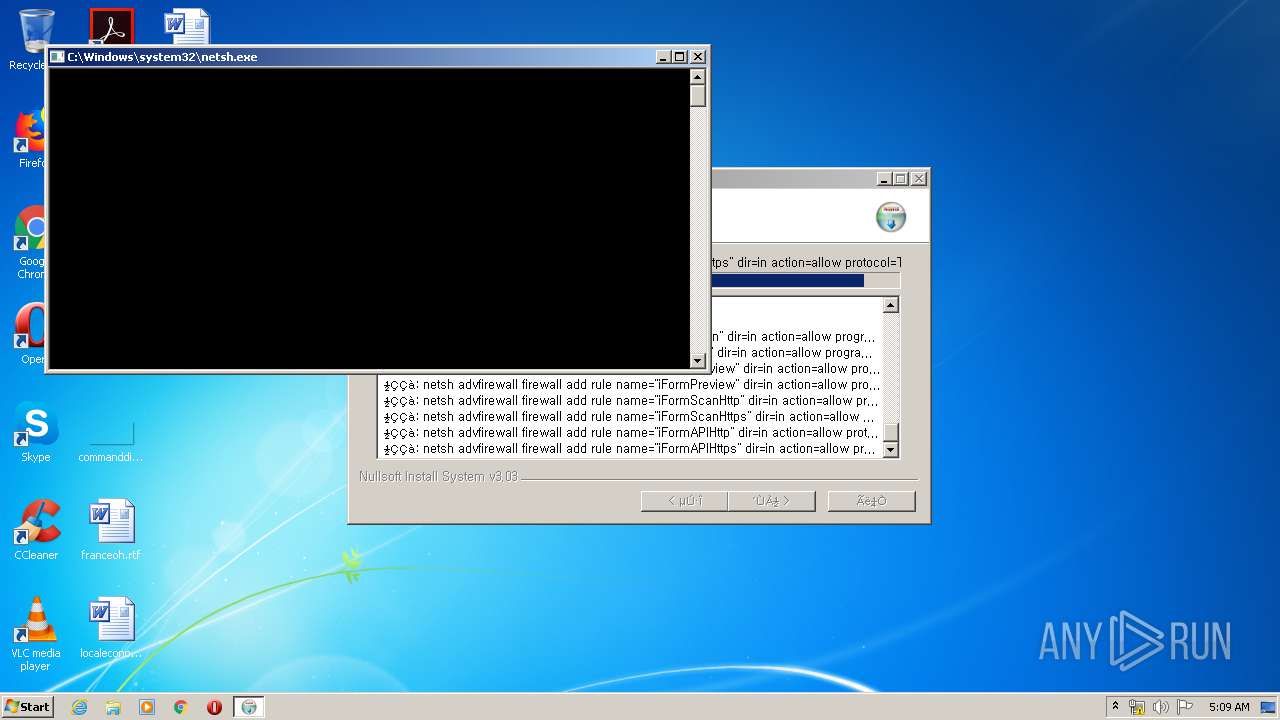Launch CCleaner from the desktop
Screen dimensions: 1280x720
point(36,531)
